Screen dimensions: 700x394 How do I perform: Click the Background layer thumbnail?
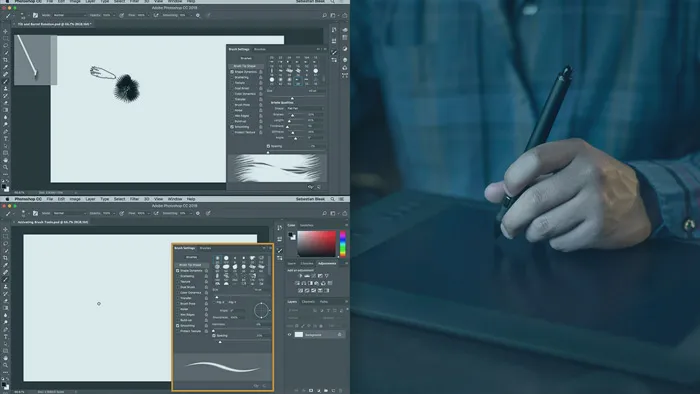[x=299, y=335]
